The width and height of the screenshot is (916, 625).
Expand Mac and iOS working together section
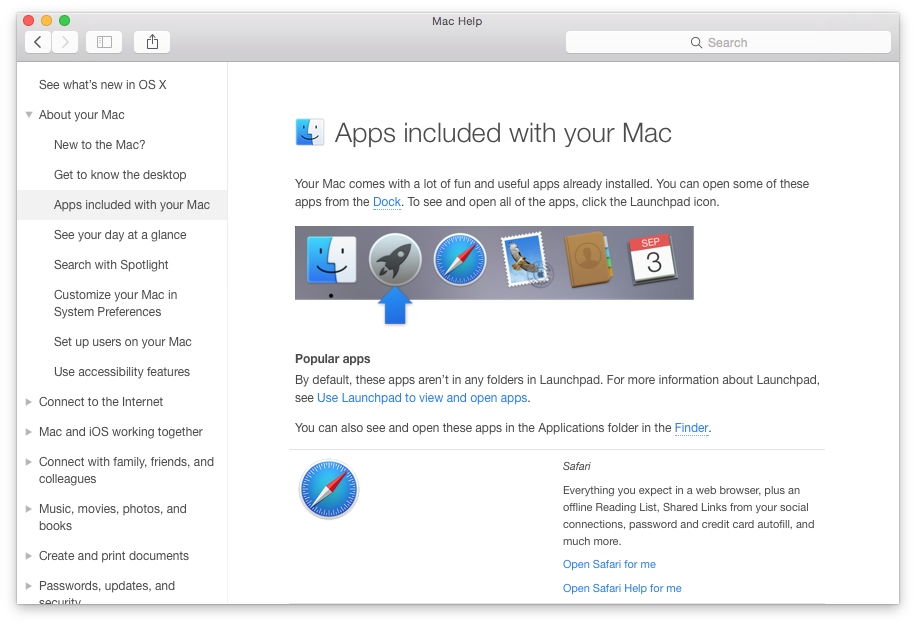tap(29, 432)
